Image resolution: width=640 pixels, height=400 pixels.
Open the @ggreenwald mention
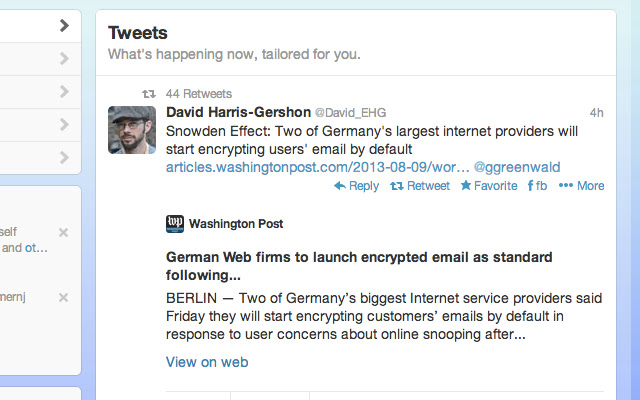tap(517, 167)
